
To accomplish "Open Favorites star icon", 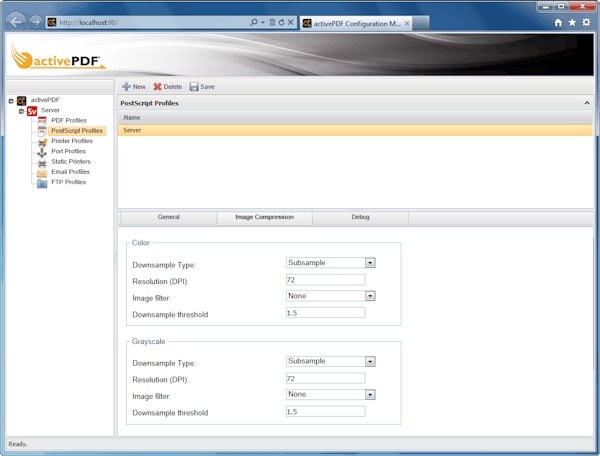I will [x=572, y=23].
